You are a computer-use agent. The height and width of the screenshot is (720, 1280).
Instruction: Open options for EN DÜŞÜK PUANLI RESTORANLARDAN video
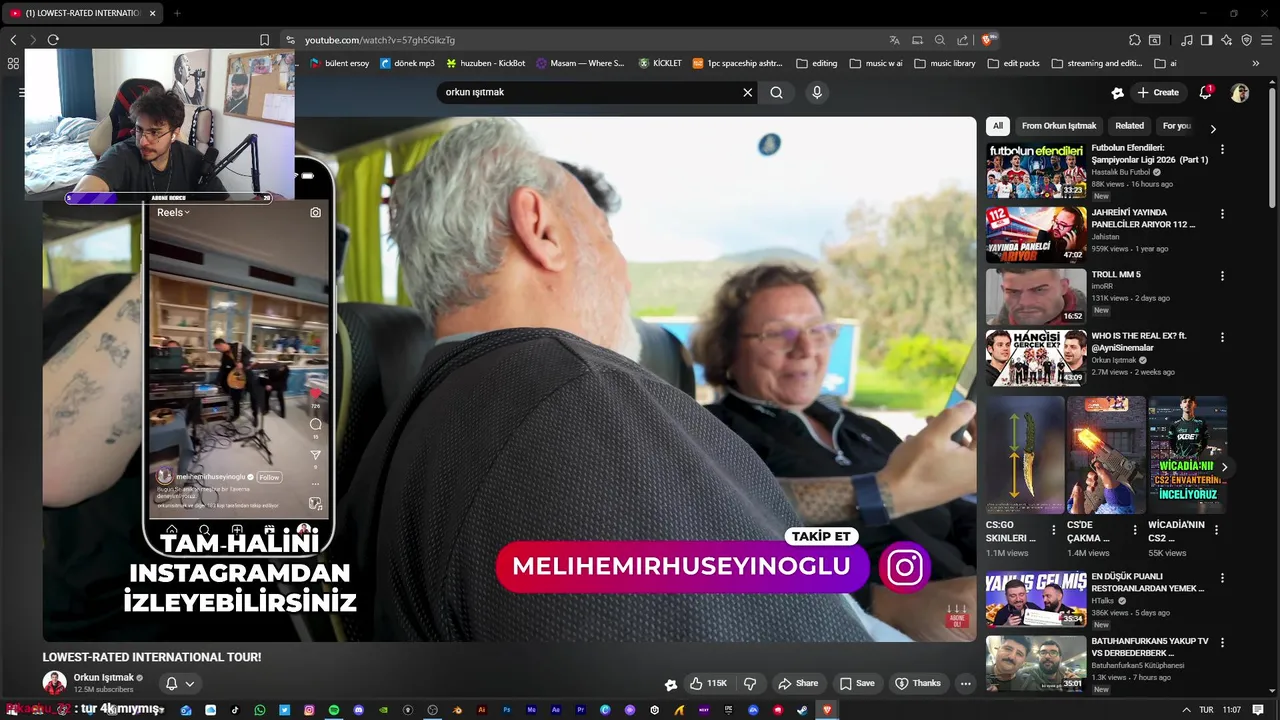(x=1222, y=579)
